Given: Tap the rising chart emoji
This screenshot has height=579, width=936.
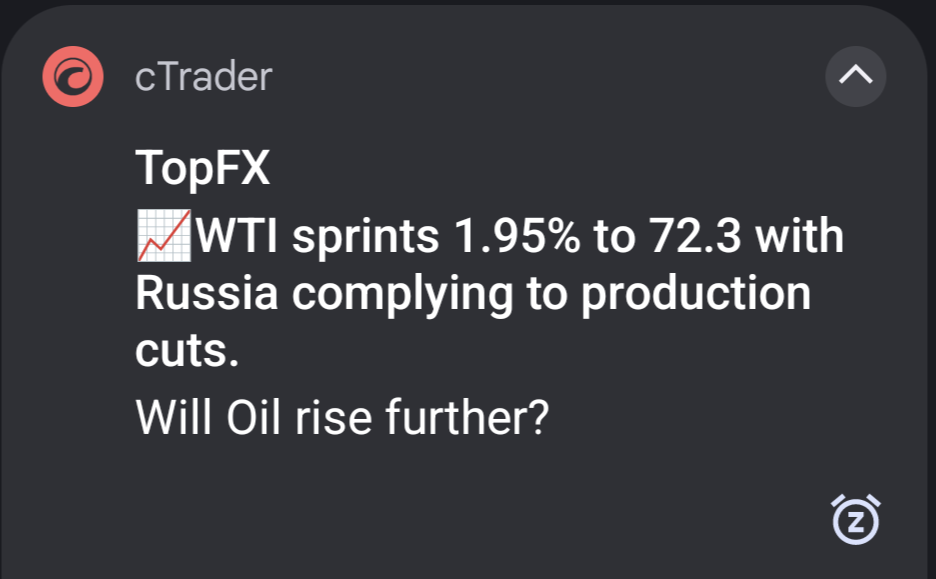Looking at the screenshot, I should tap(164, 235).
